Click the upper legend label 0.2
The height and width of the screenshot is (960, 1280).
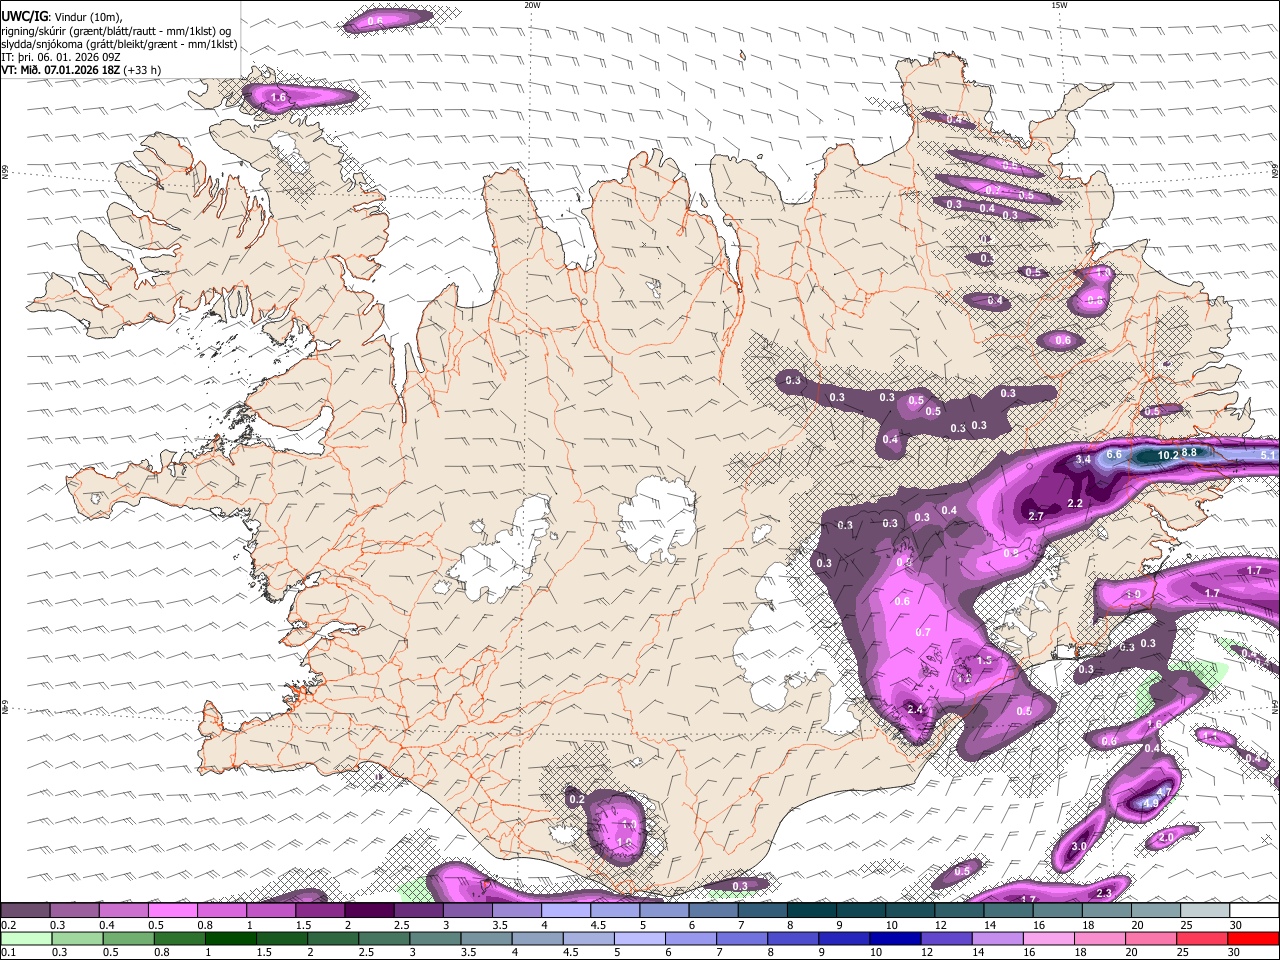(x=8, y=925)
